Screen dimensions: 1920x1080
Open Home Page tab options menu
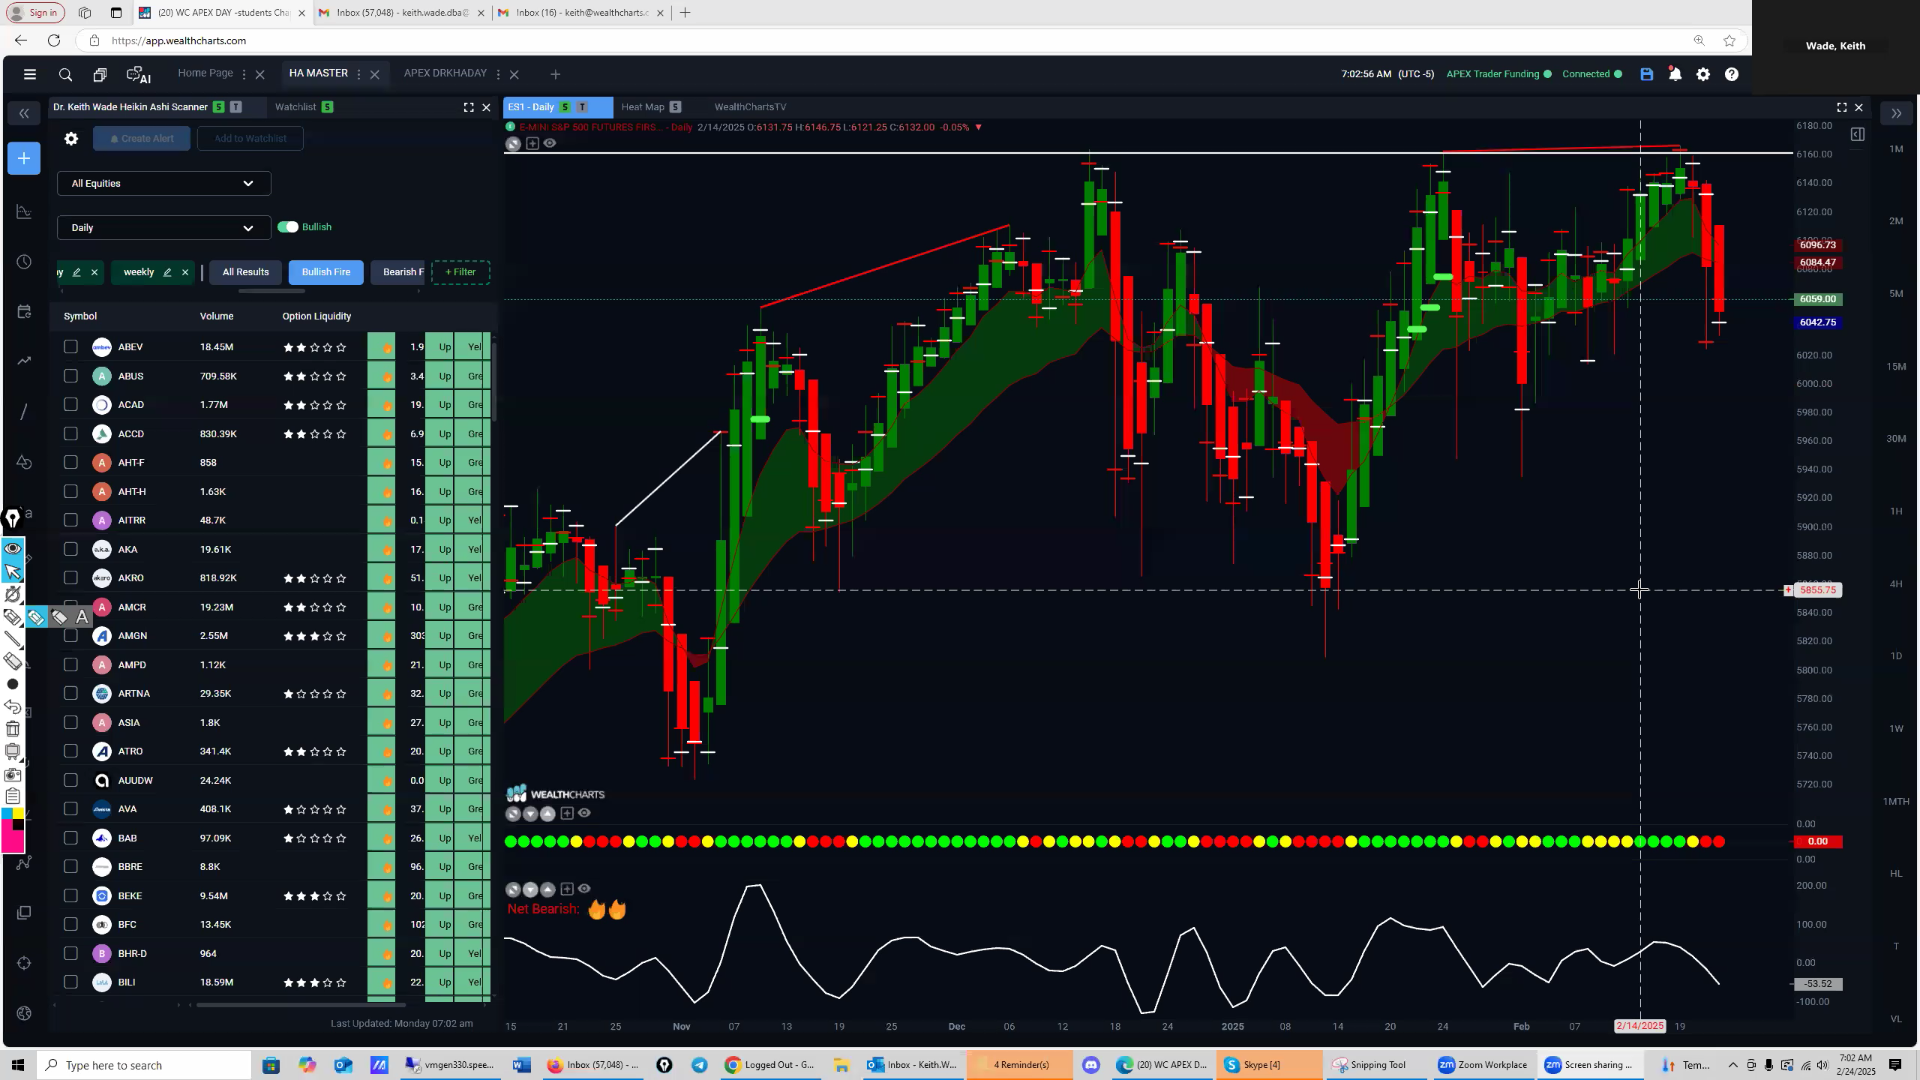244,74
